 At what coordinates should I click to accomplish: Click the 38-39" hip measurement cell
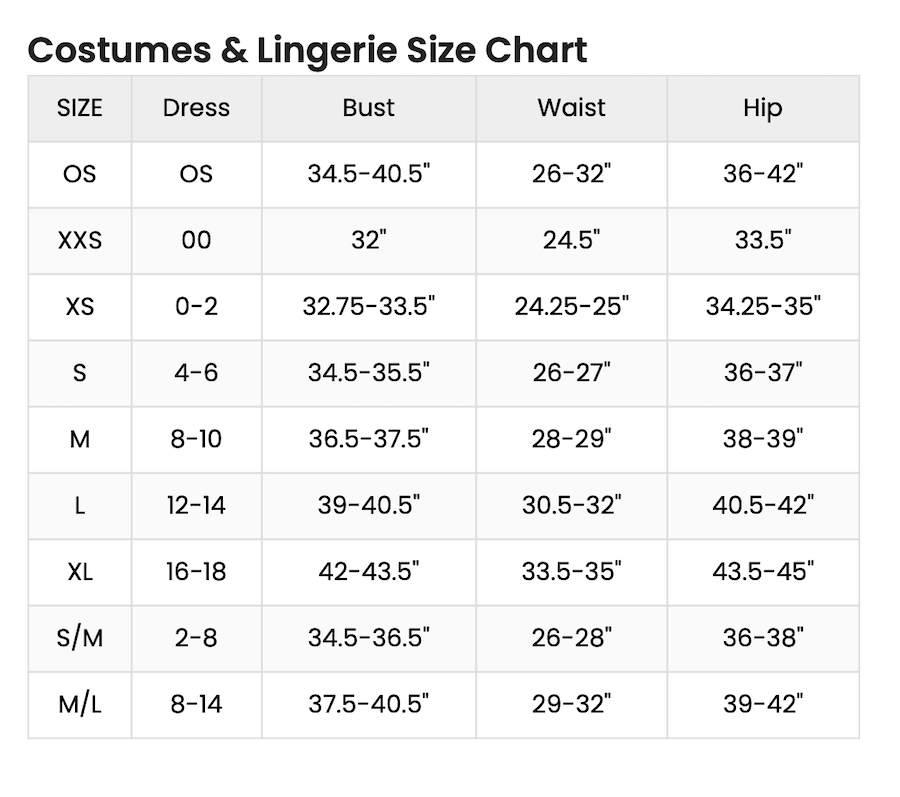(x=762, y=438)
